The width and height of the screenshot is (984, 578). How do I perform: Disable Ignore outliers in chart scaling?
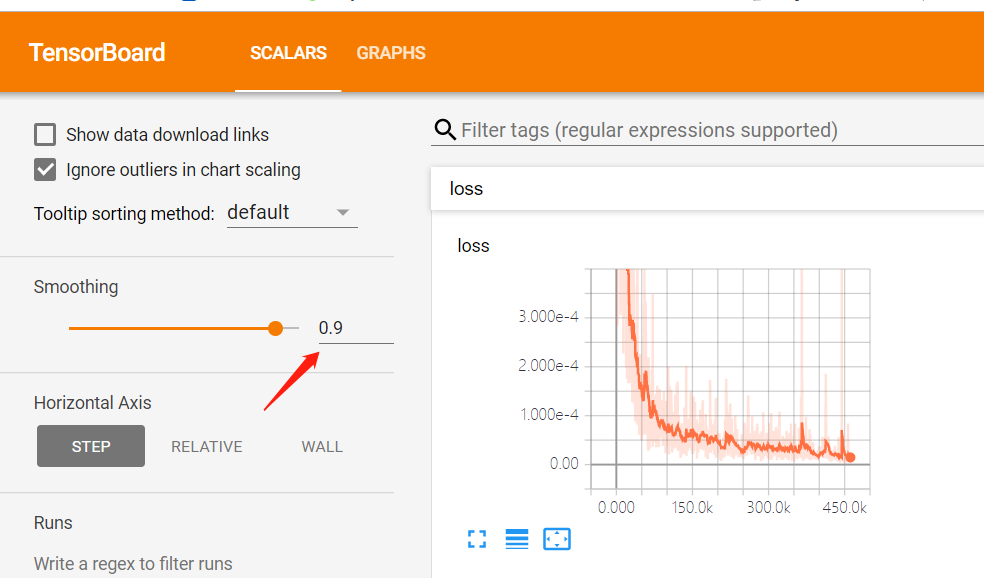45,169
